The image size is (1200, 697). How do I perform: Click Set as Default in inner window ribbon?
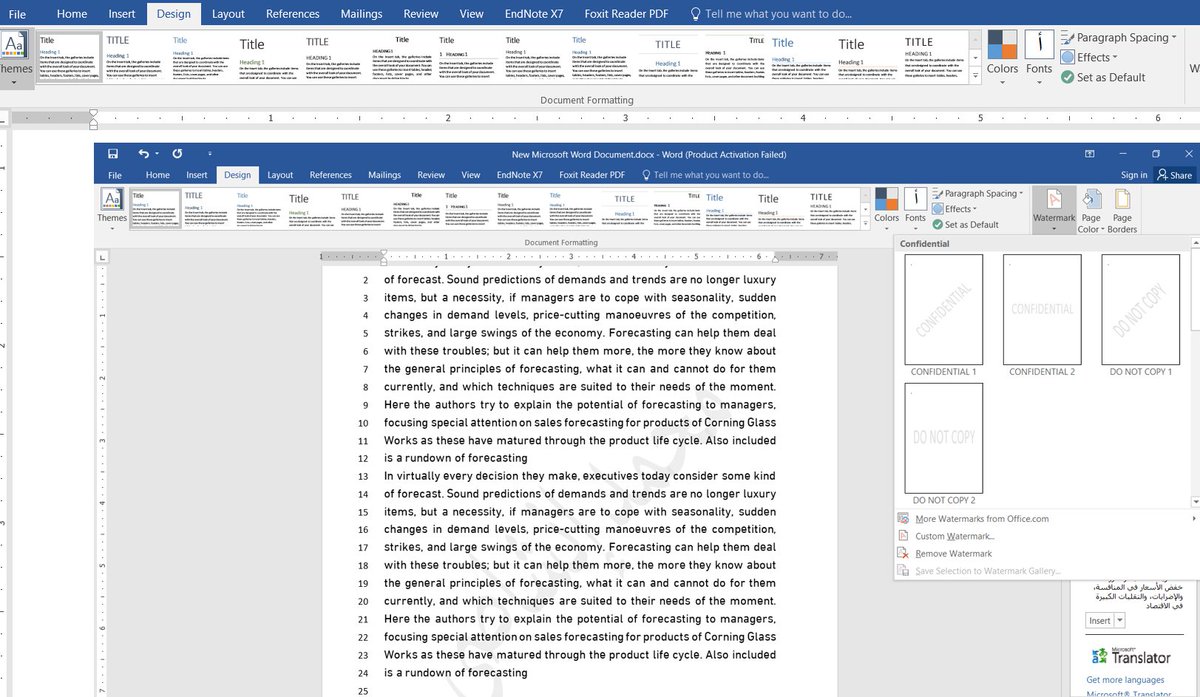(965, 224)
